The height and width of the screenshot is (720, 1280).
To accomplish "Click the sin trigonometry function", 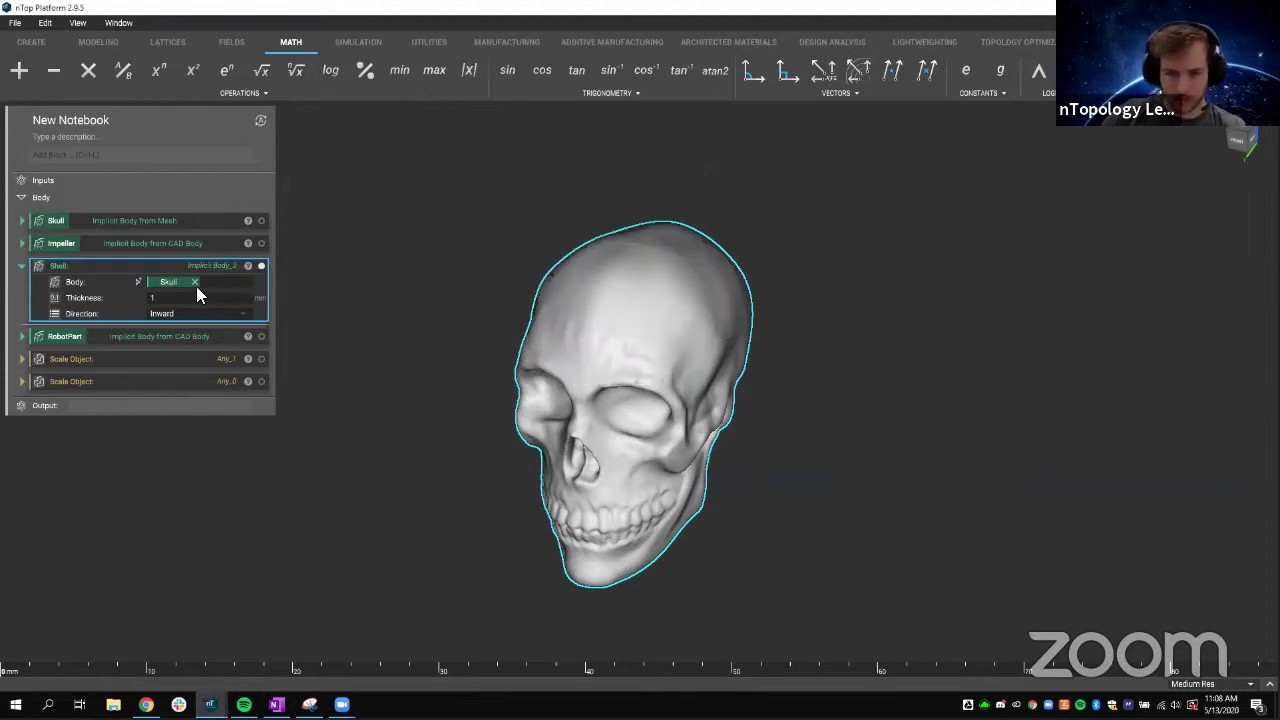I will coord(507,70).
